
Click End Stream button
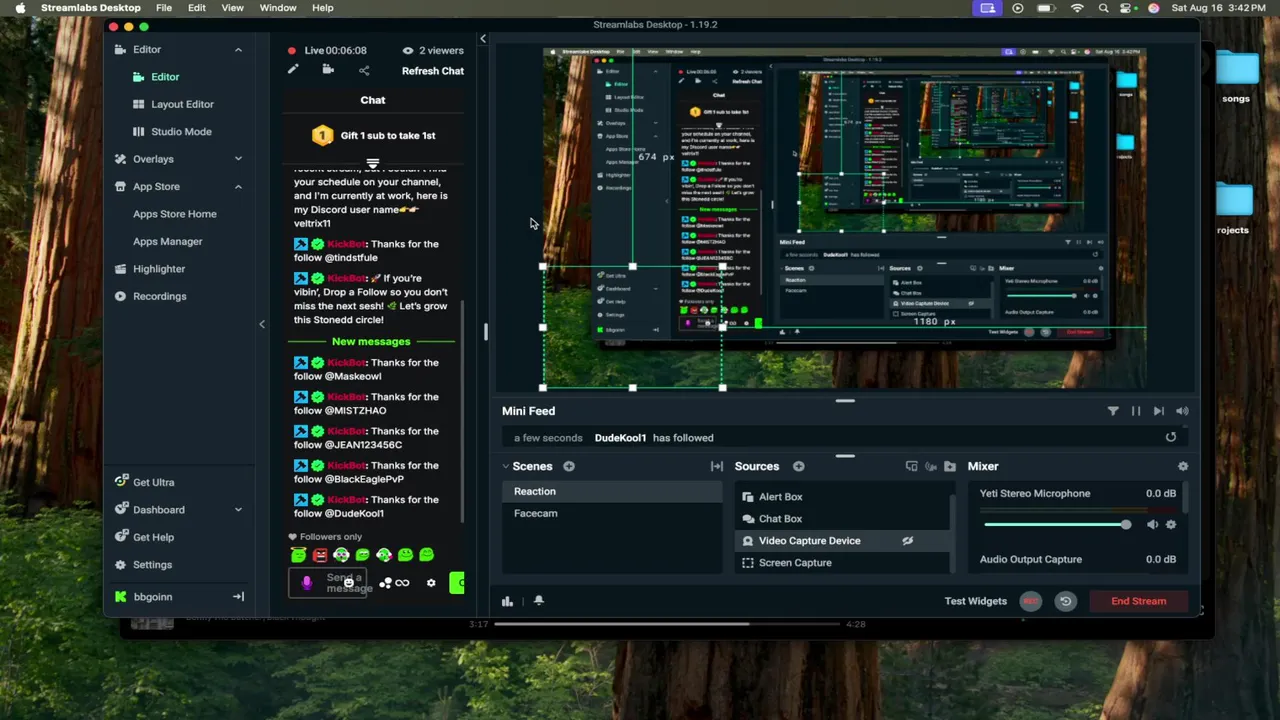tap(1139, 601)
